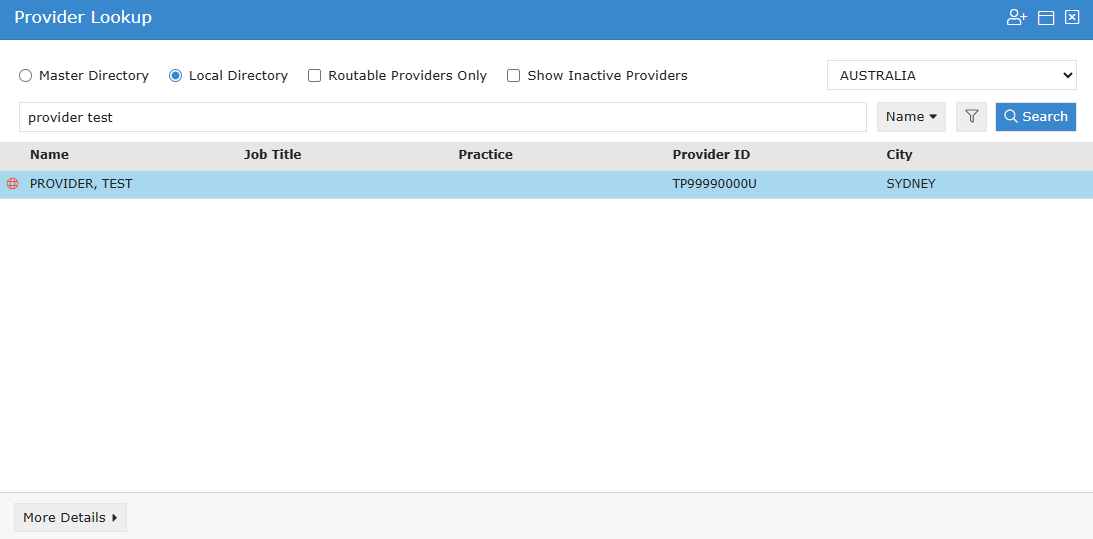Open the filter funnel options
This screenshot has height=539, width=1093.
[x=971, y=117]
